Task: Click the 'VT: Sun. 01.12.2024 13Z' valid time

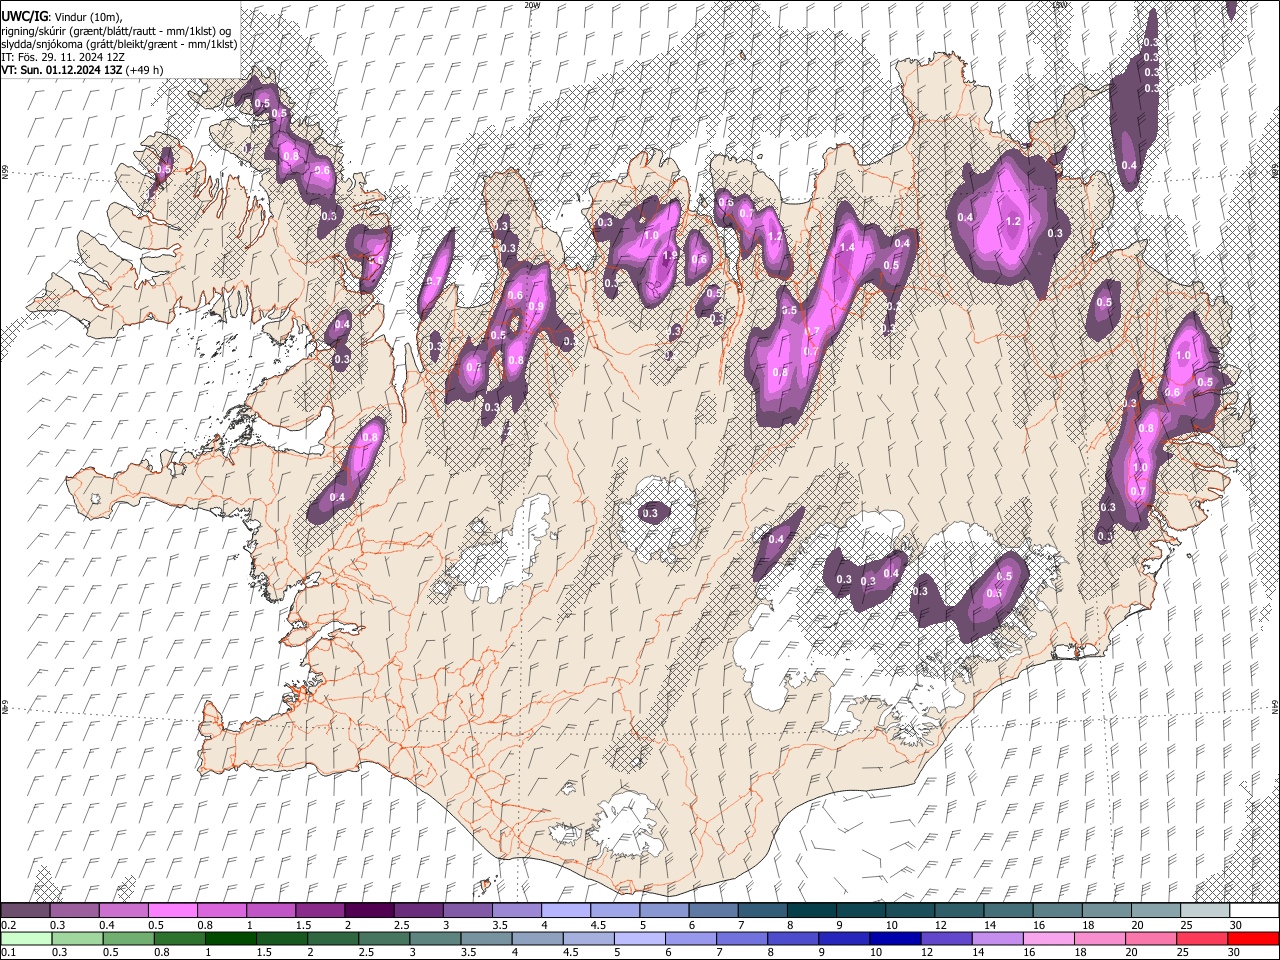Action: pos(62,70)
